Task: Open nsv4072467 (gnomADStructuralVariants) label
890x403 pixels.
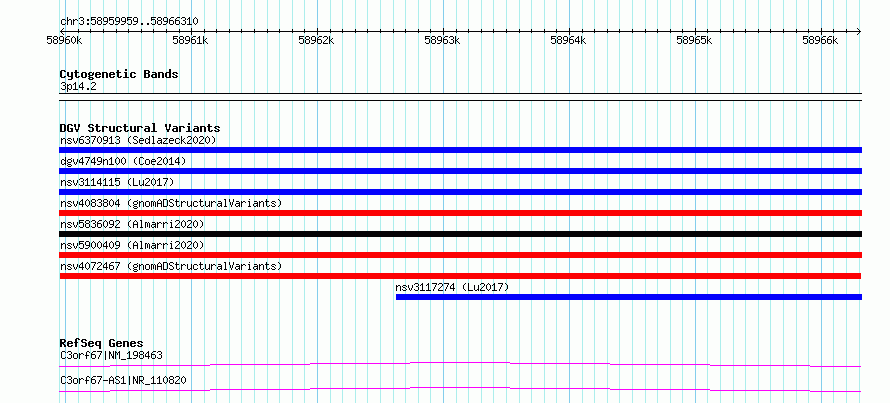Action: click(x=171, y=266)
